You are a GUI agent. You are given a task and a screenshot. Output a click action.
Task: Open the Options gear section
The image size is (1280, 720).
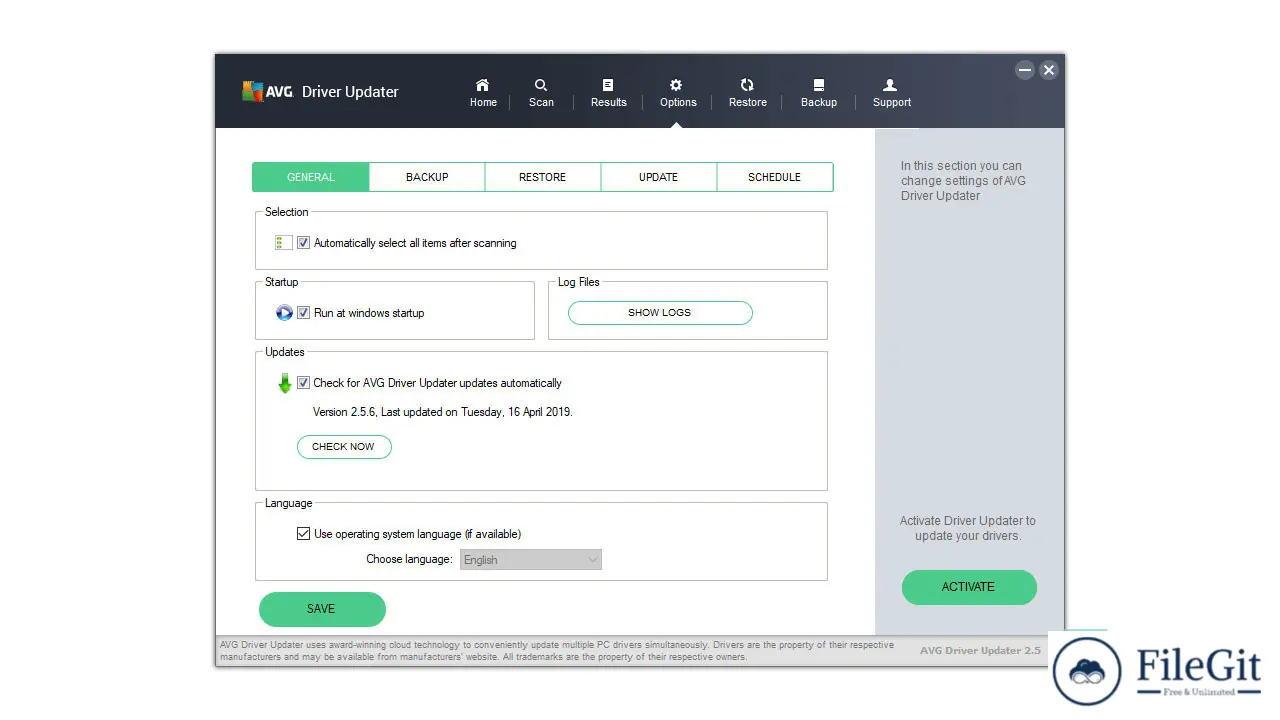[x=677, y=93]
